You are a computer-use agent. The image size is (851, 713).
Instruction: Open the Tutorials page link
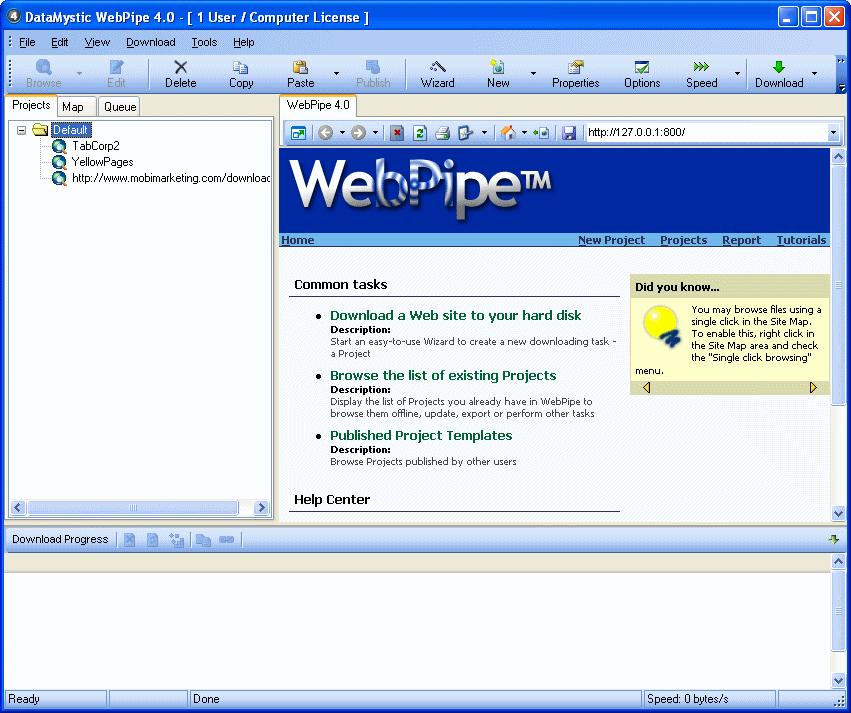(x=803, y=240)
